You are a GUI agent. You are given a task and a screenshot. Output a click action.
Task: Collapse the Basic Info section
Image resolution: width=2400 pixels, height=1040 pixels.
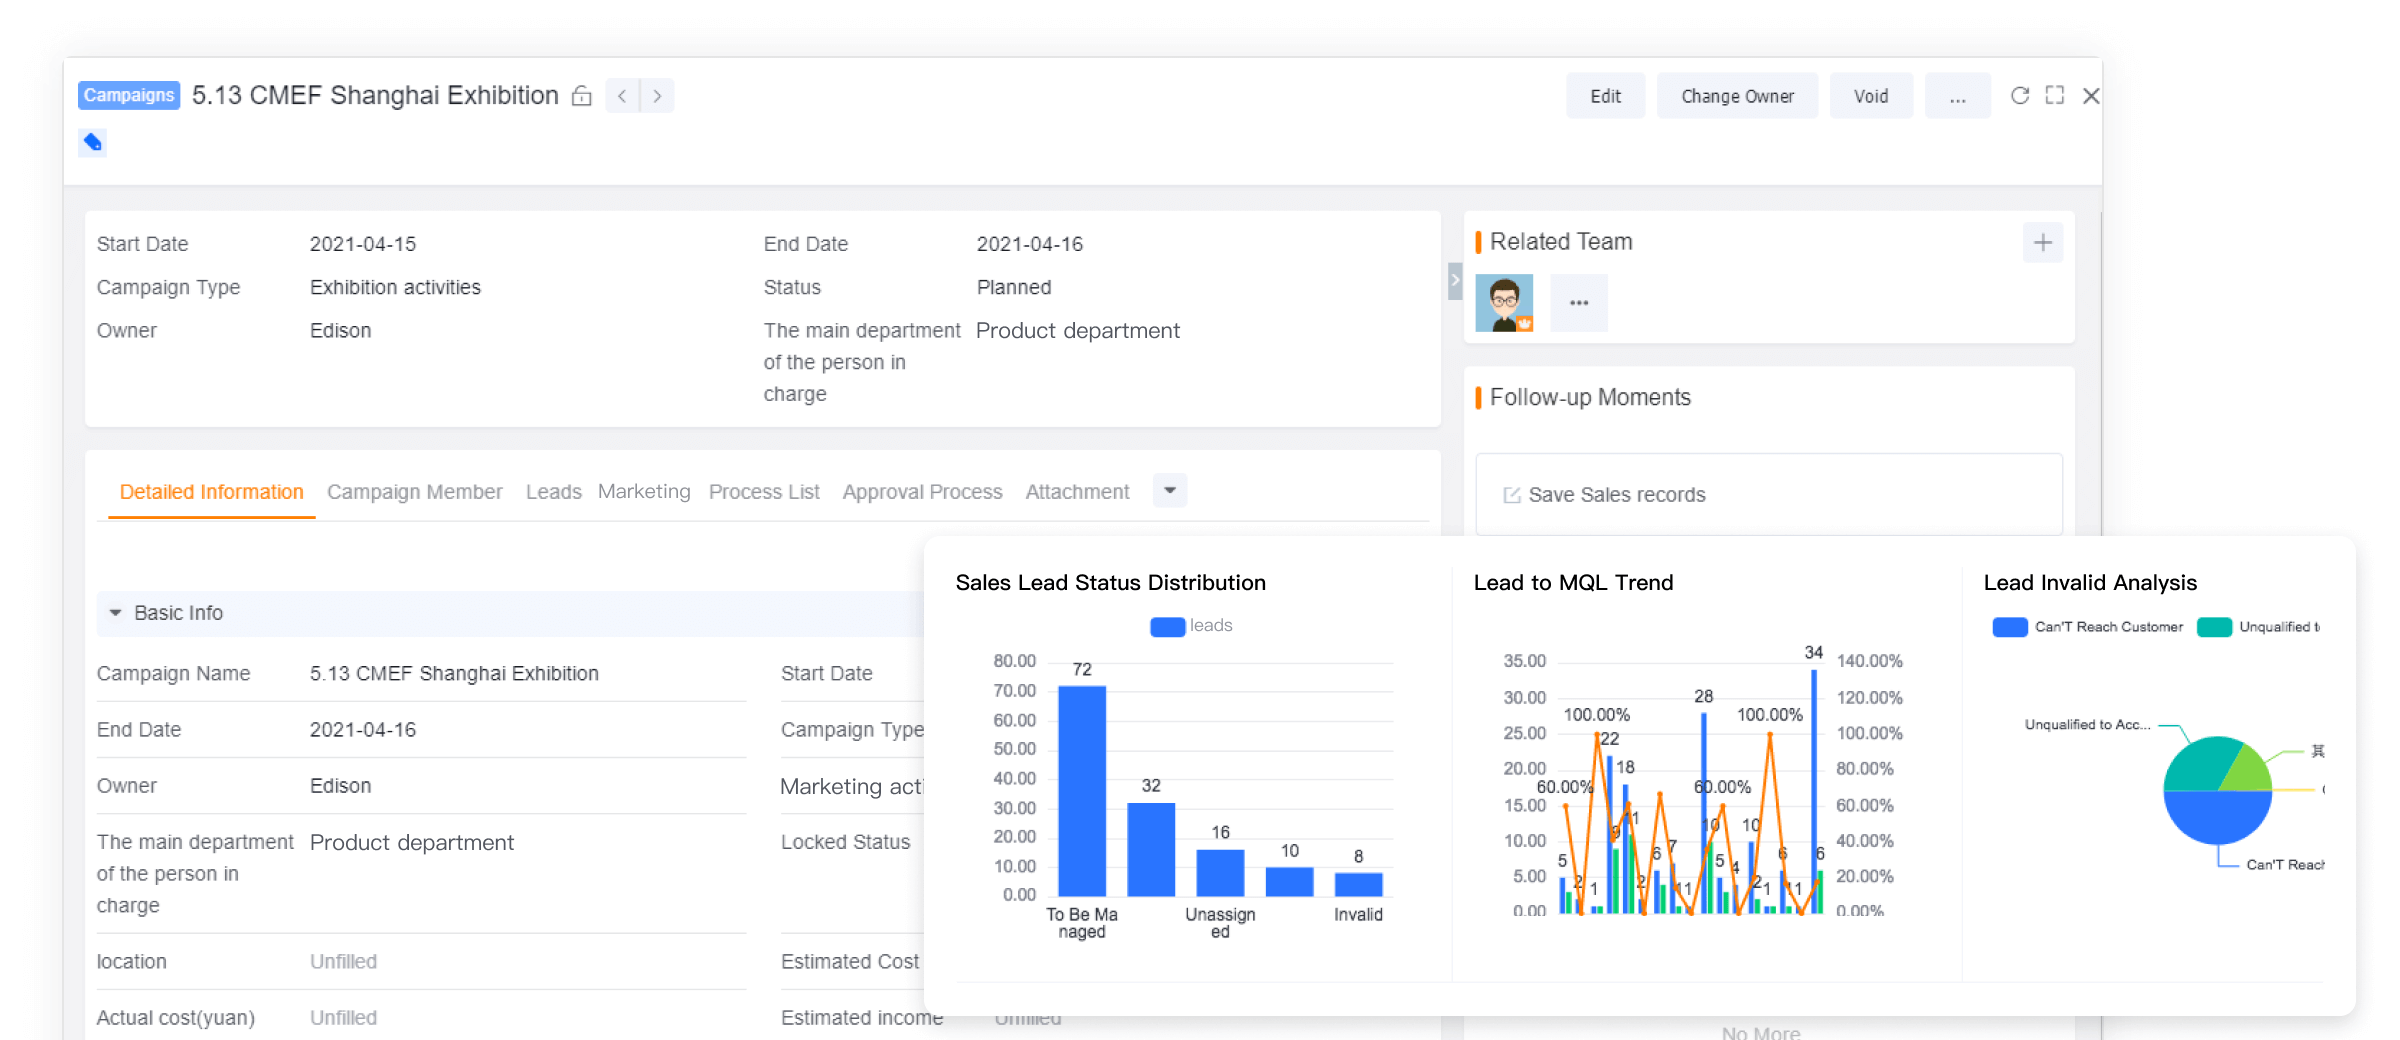pos(115,613)
